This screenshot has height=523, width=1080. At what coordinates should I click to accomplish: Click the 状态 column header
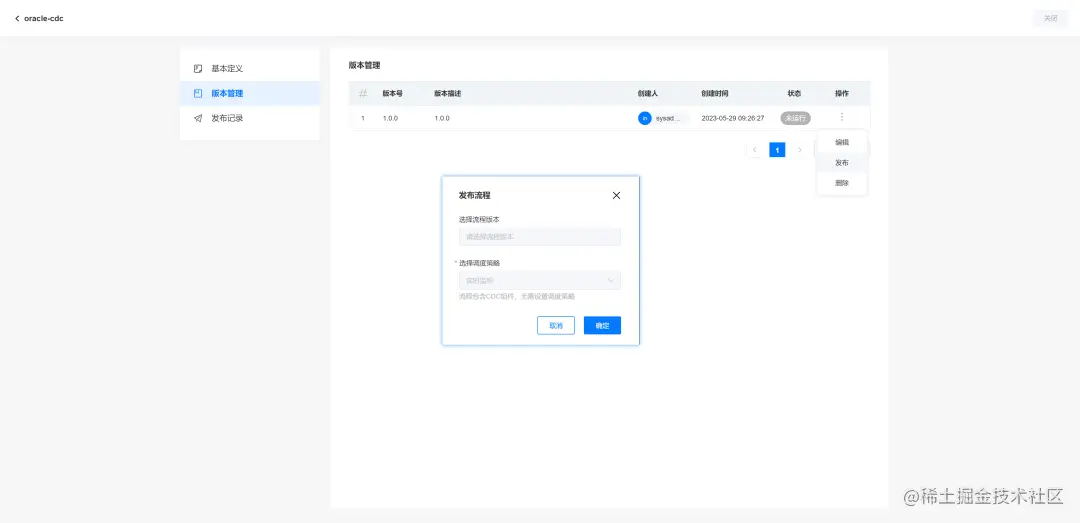(794, 93)
